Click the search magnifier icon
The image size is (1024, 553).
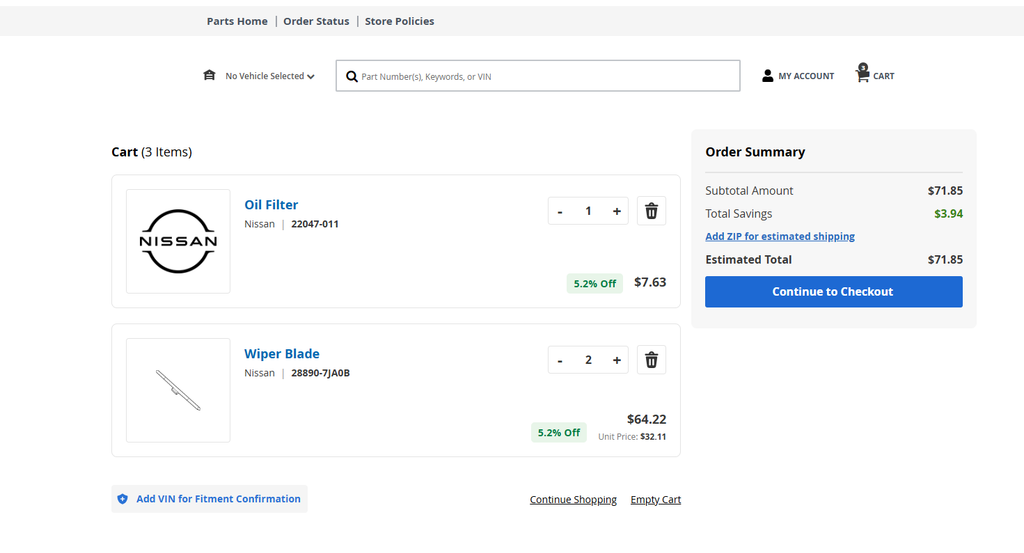[x=351, y=76]
